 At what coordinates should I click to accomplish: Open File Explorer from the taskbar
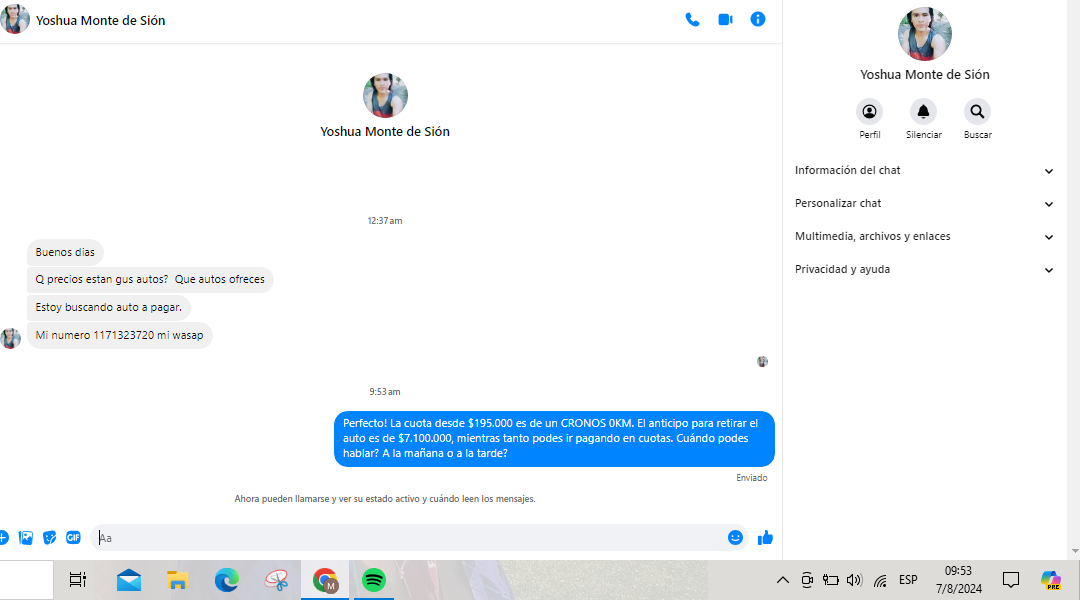pos(178,580)
